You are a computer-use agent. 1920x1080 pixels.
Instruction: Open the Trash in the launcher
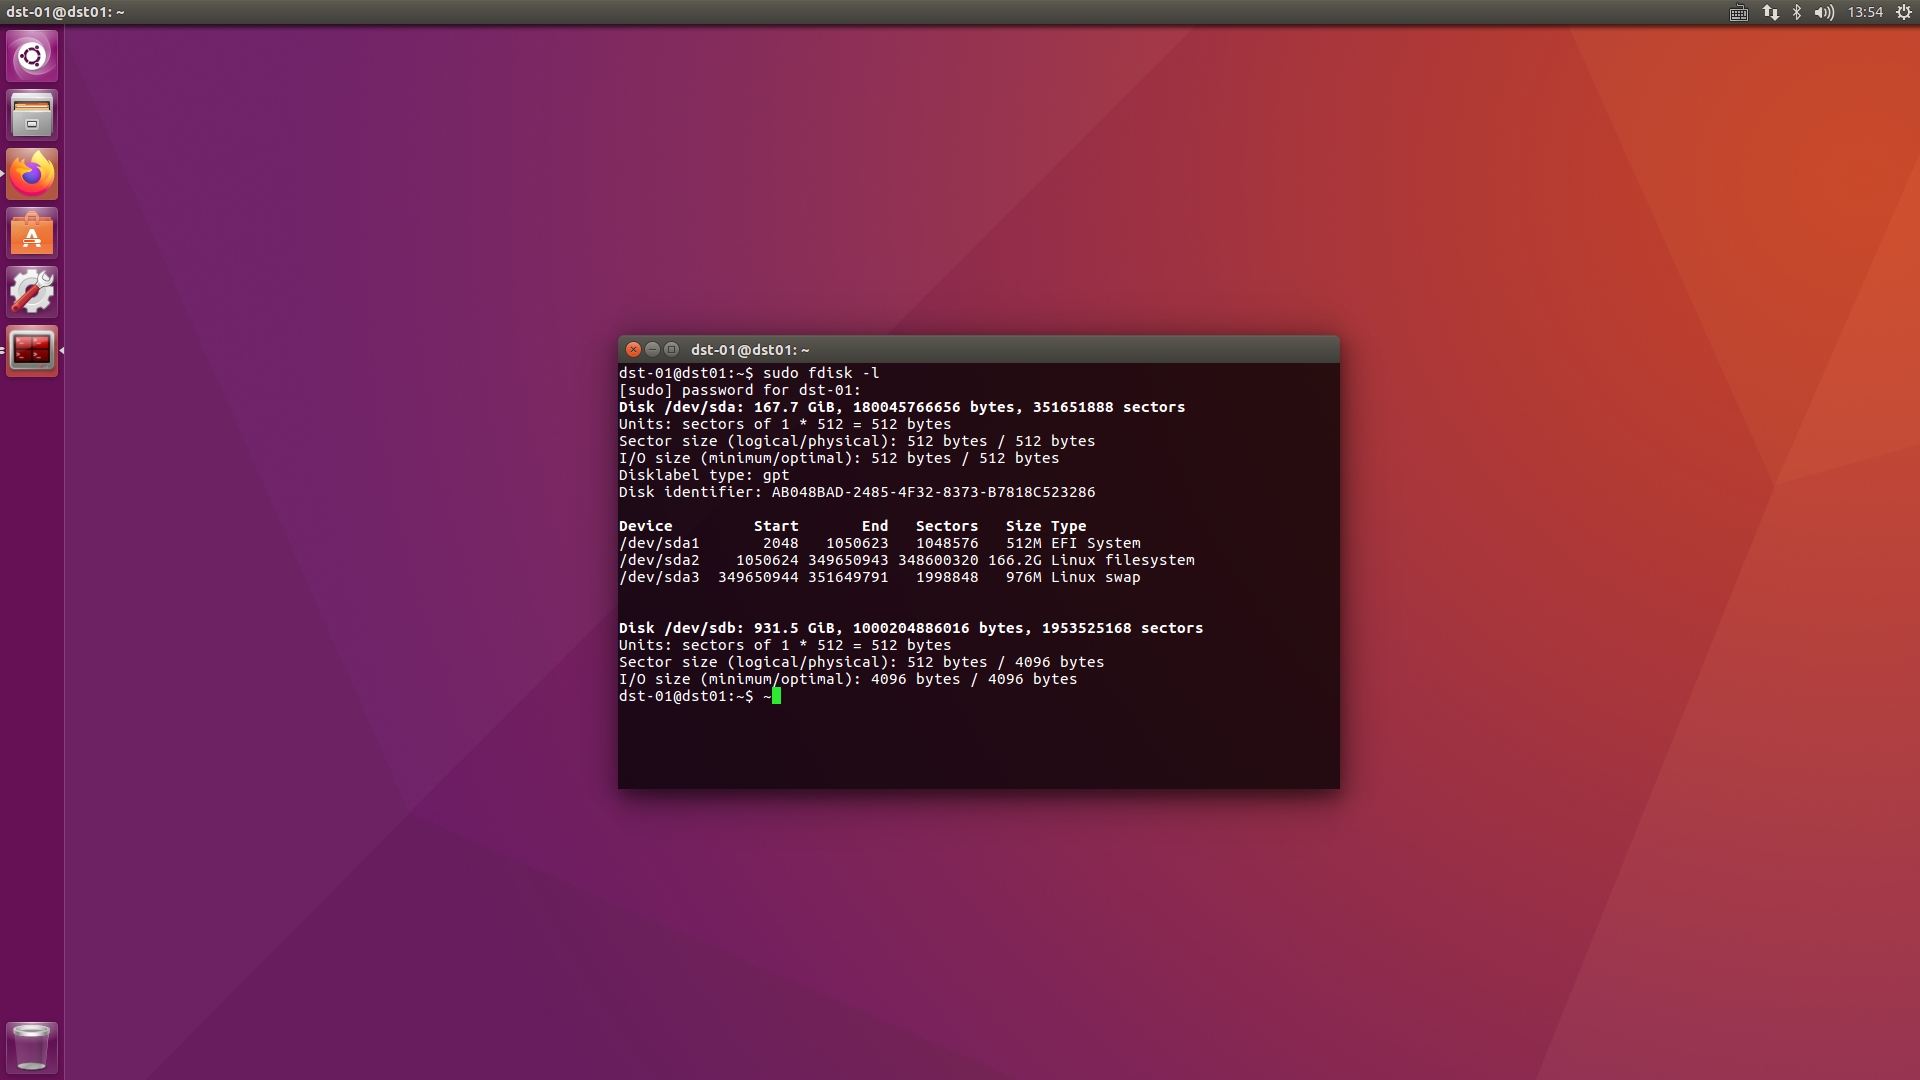tap(32, 1047)
